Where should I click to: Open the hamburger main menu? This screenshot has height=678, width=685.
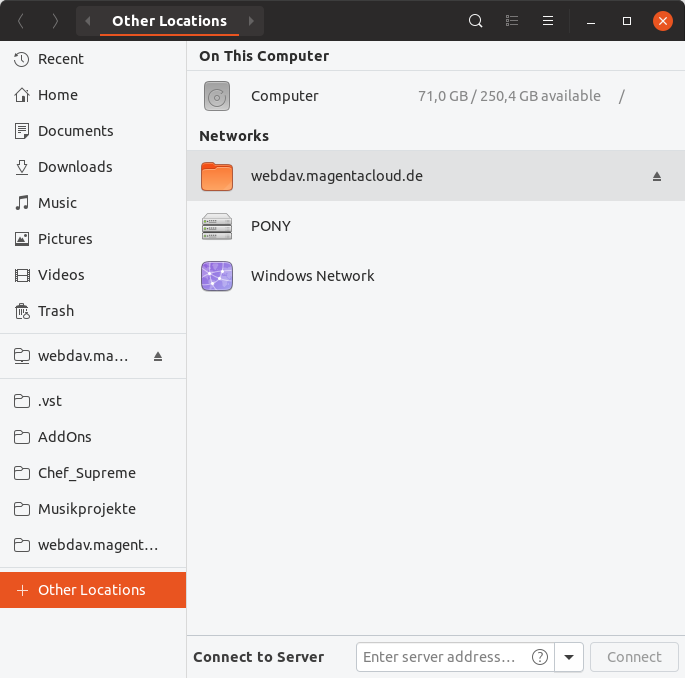(548, 21)
